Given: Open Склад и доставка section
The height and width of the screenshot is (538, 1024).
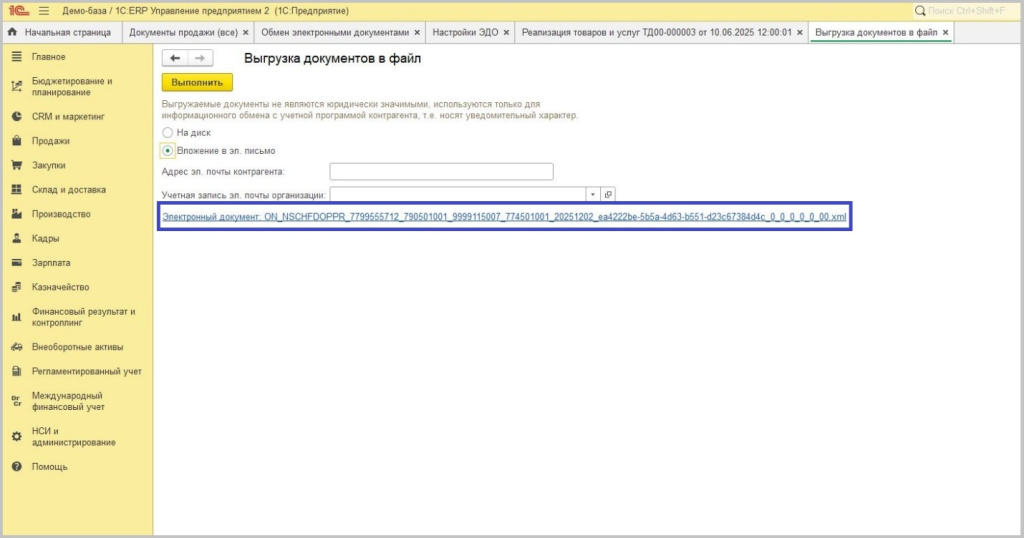Looking at the screenshot, I should pyautogui.click(x=68, y=189).
